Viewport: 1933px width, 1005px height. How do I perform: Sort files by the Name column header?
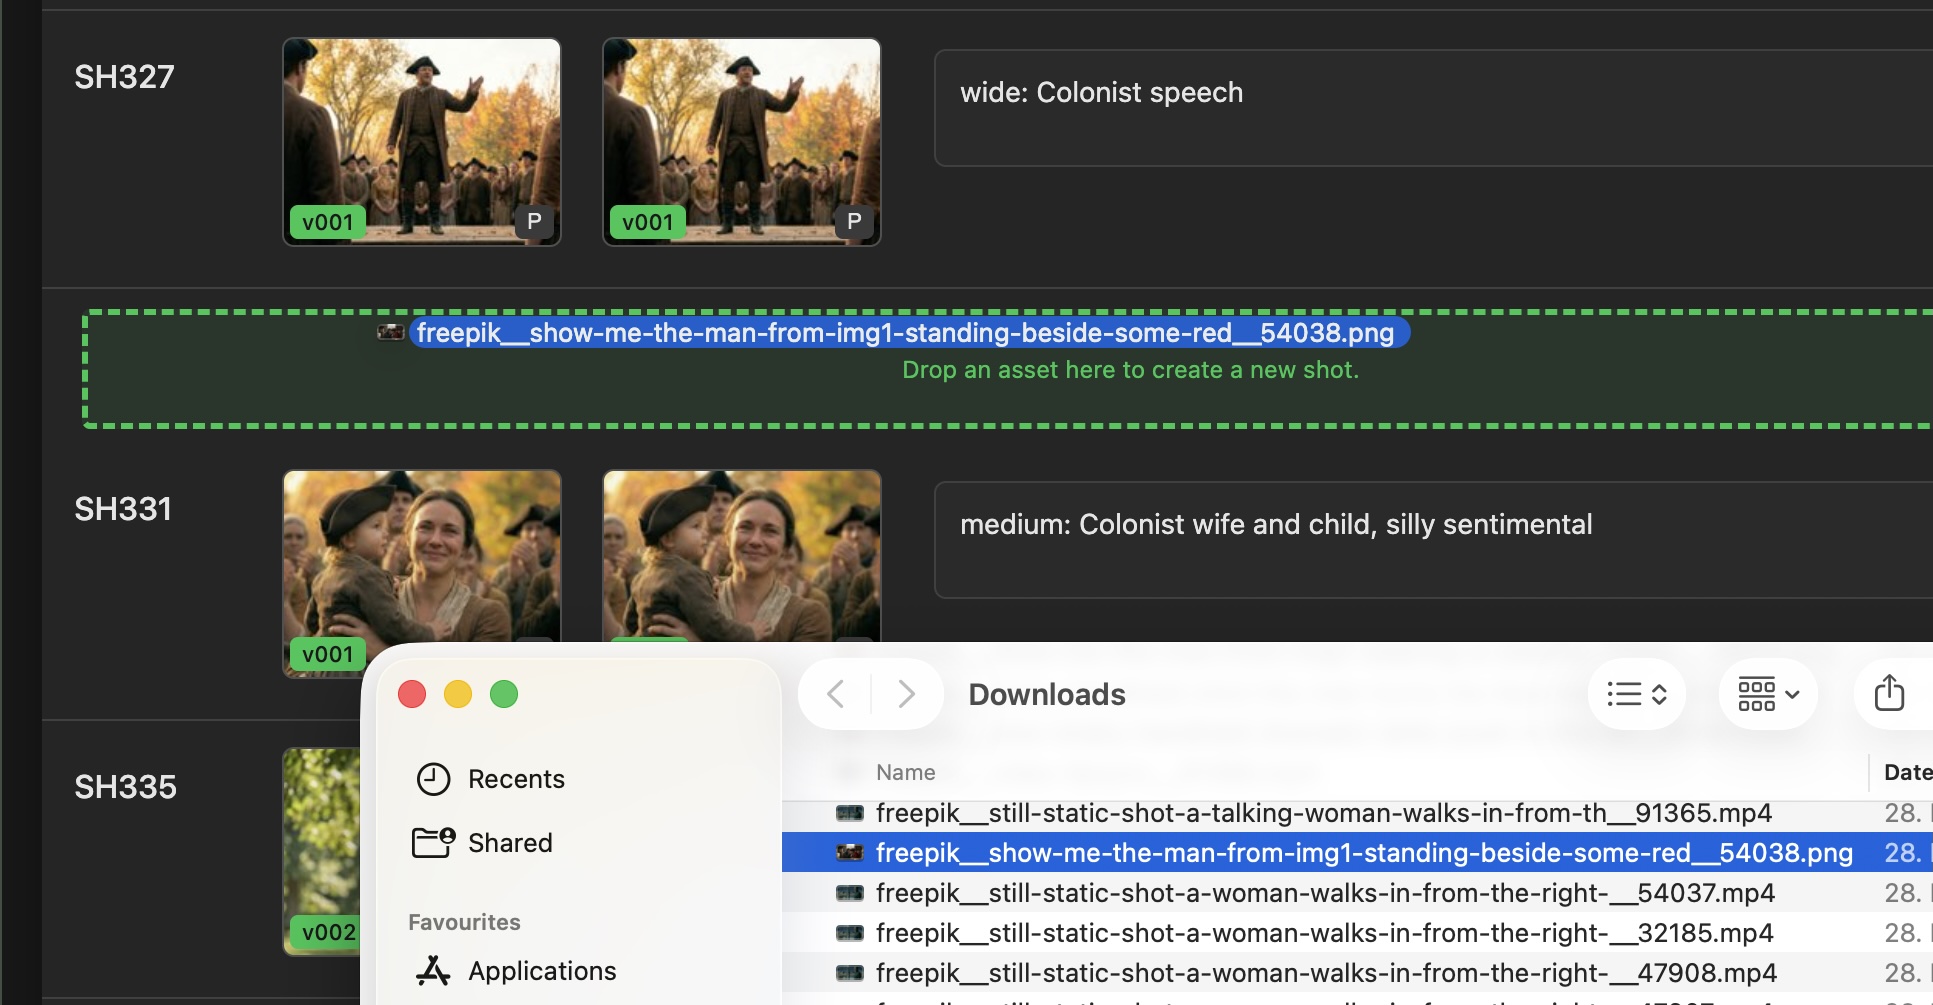point(906,772)
